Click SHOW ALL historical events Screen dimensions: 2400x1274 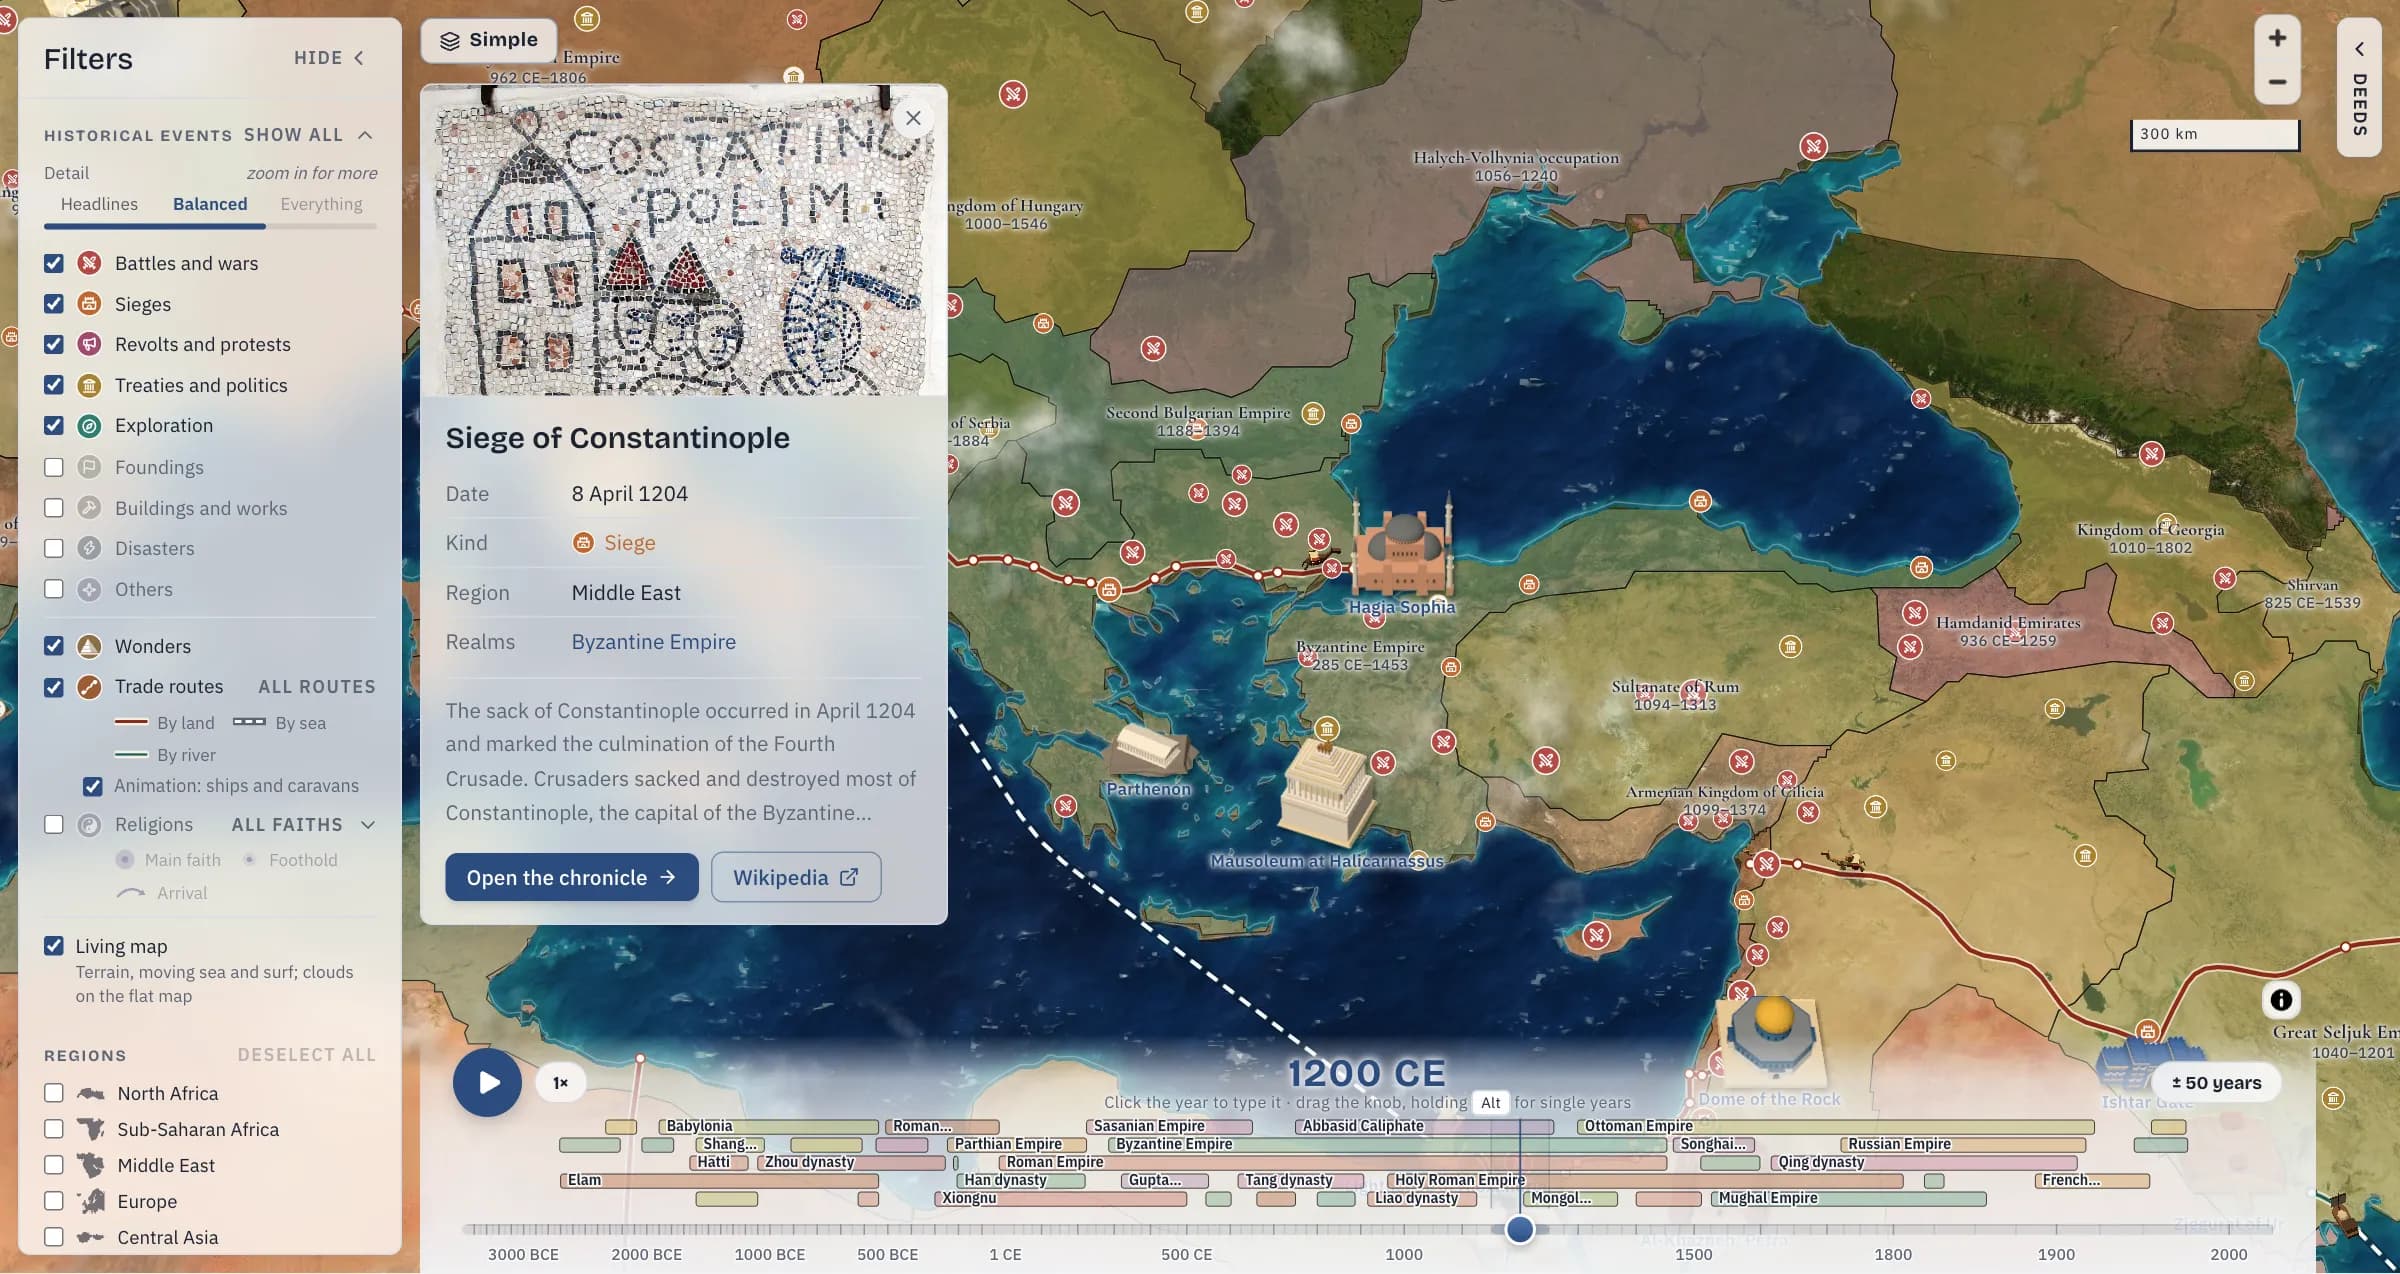click(x=293, y=135)
